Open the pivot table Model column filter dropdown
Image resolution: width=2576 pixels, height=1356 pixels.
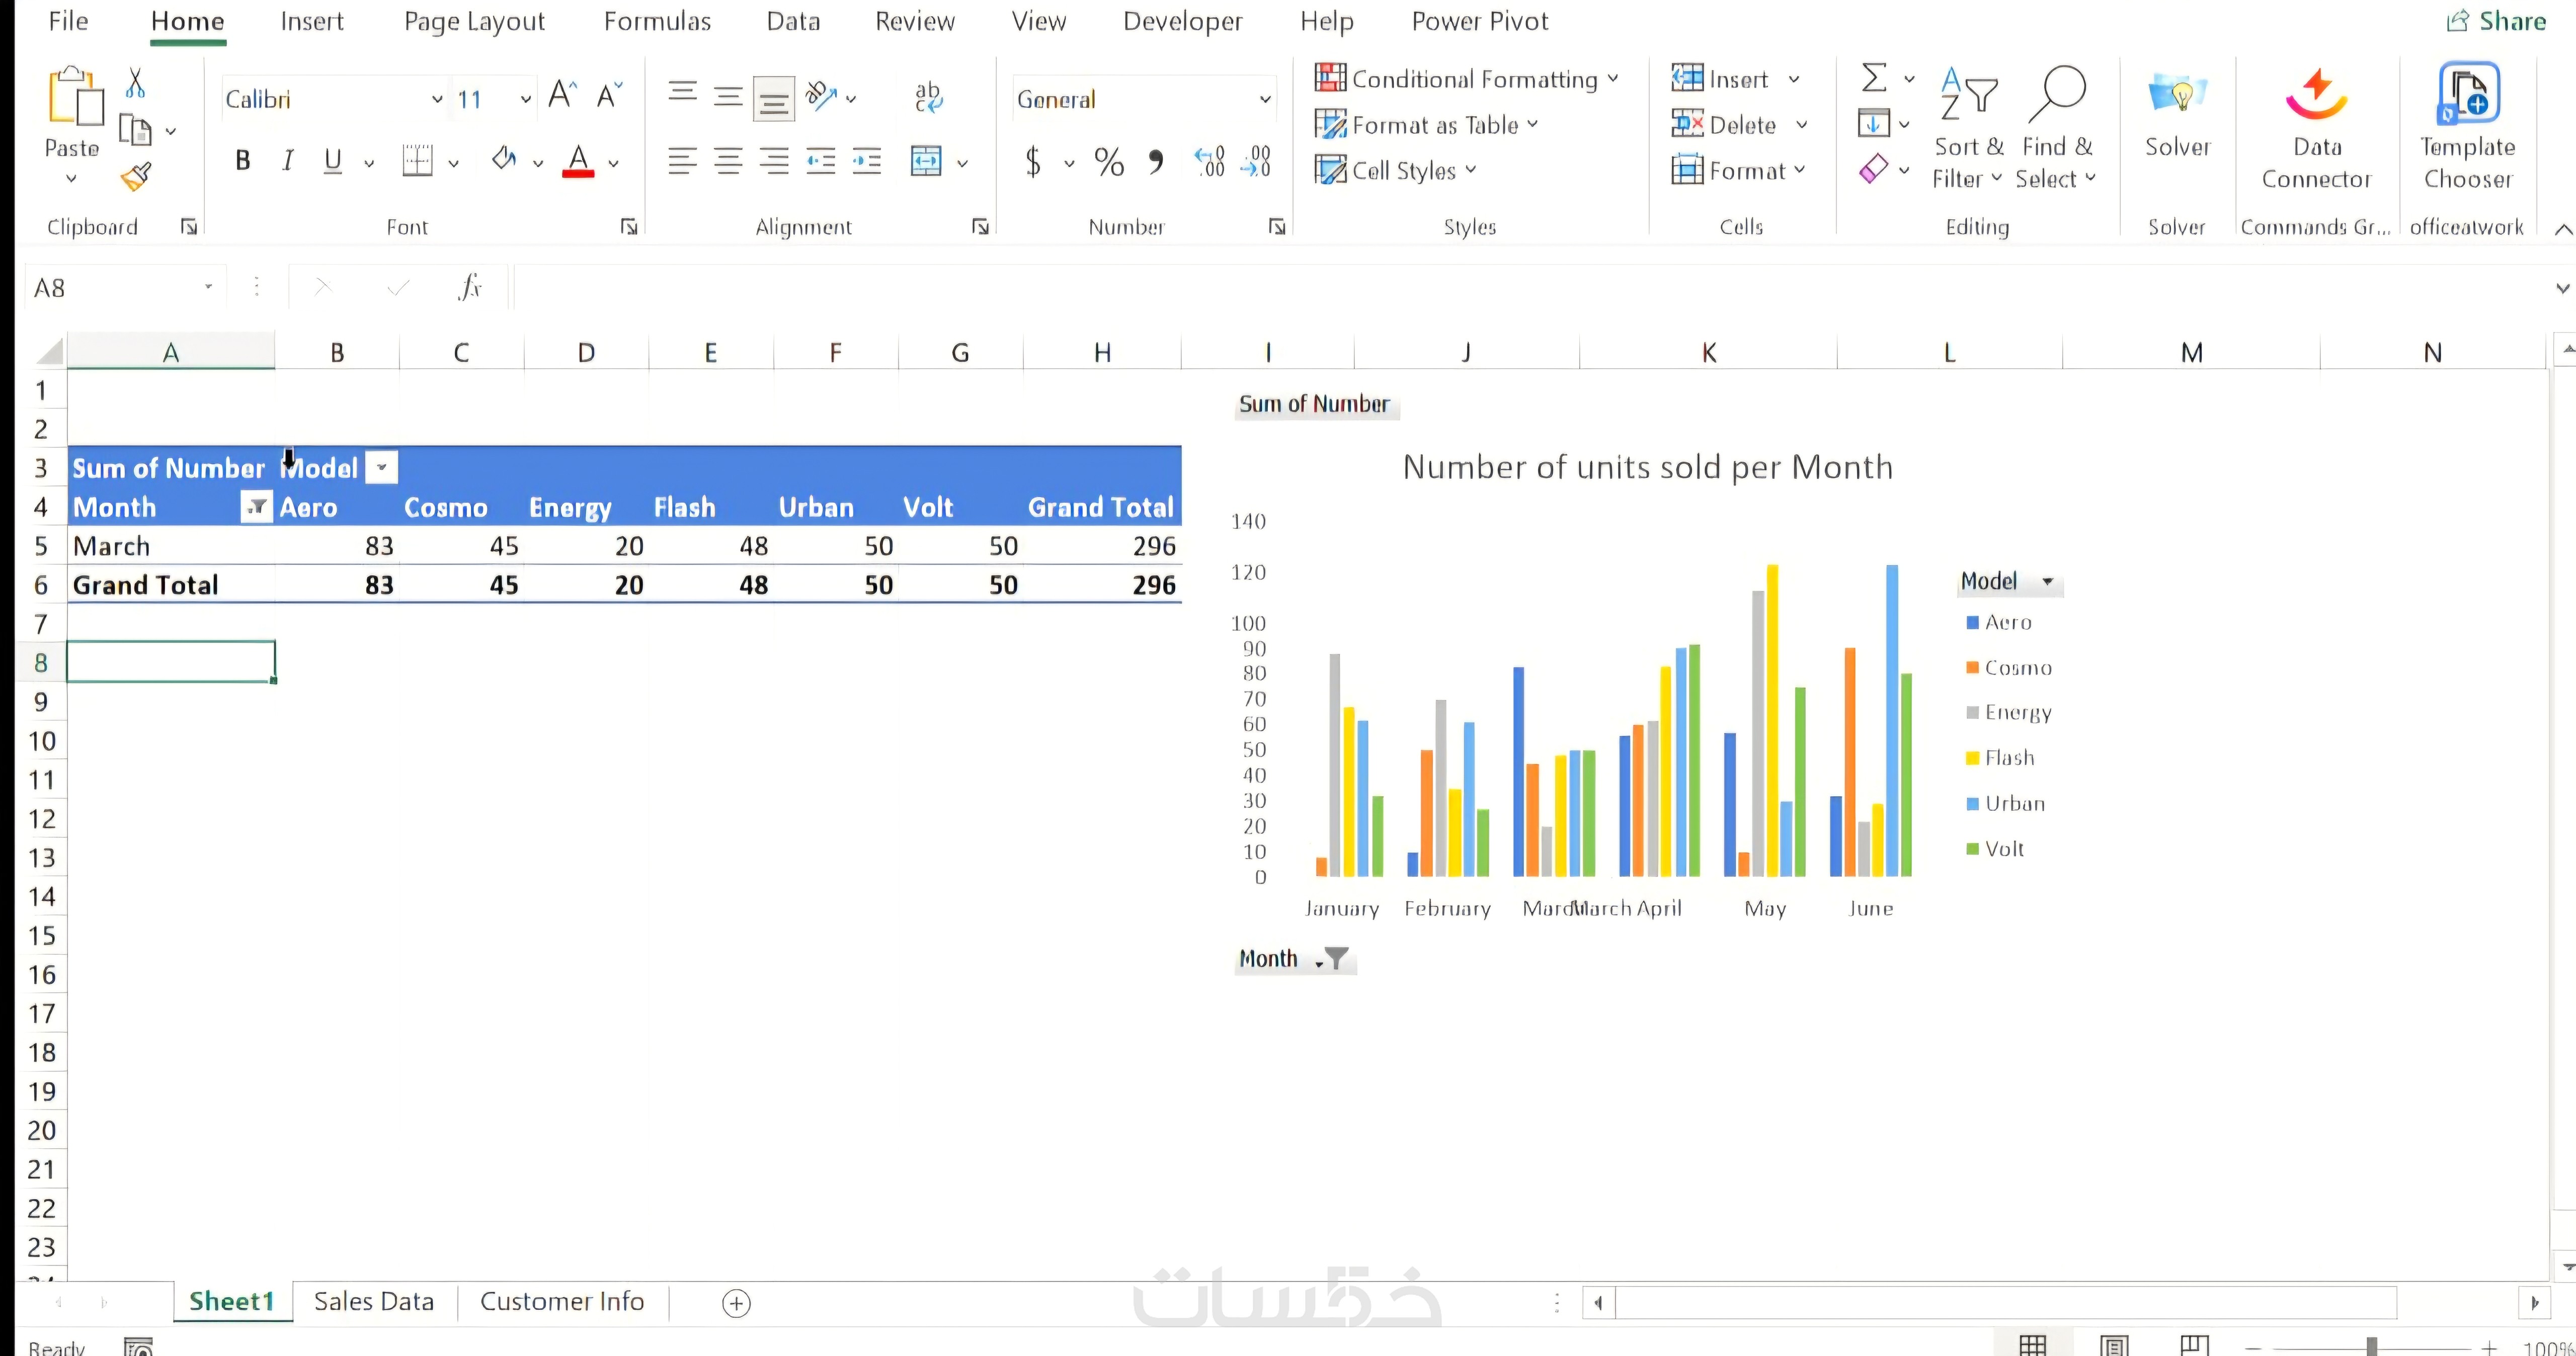point(381,467)
